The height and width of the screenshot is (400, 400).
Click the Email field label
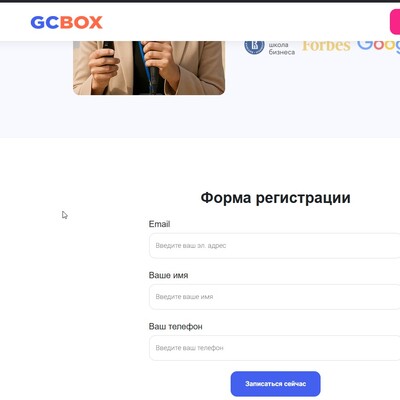[159, 224]
